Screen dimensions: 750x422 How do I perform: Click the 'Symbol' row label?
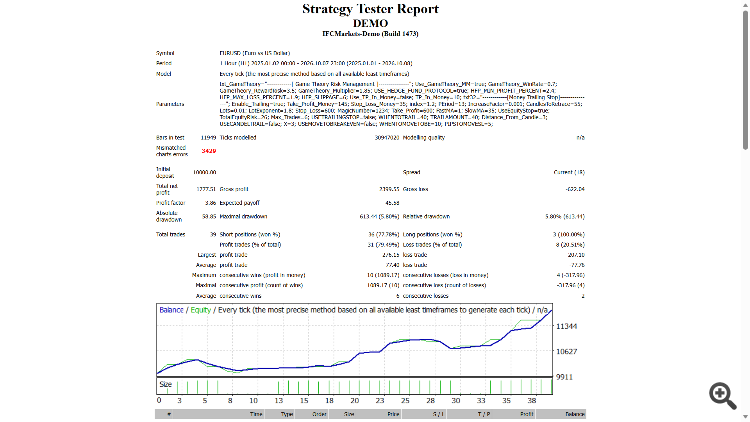click(165, 53)
